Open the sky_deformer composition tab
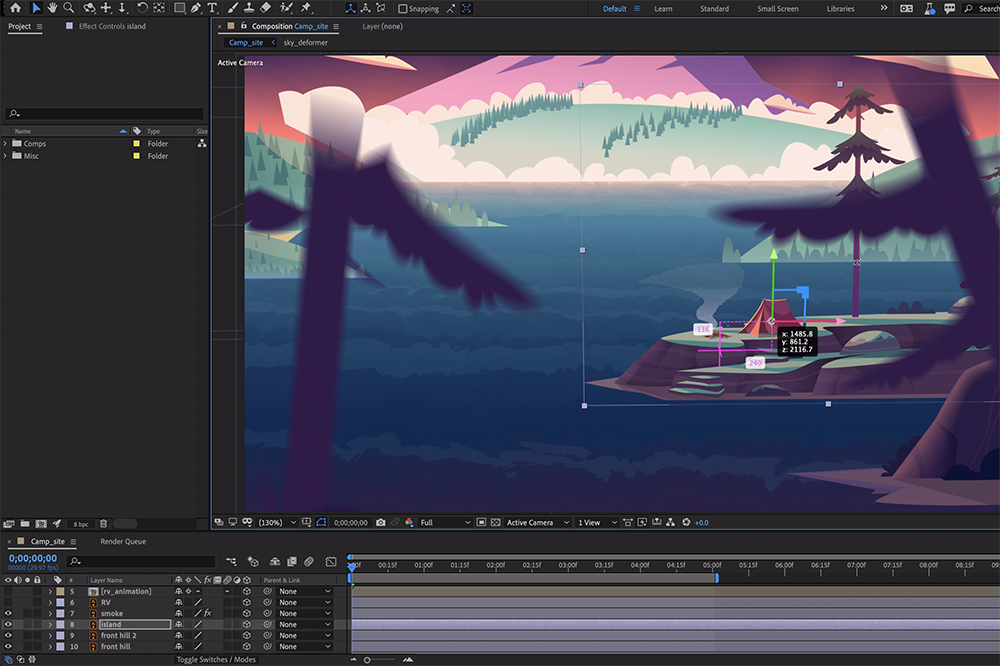The image size is (1000, 666). (305, 43)
